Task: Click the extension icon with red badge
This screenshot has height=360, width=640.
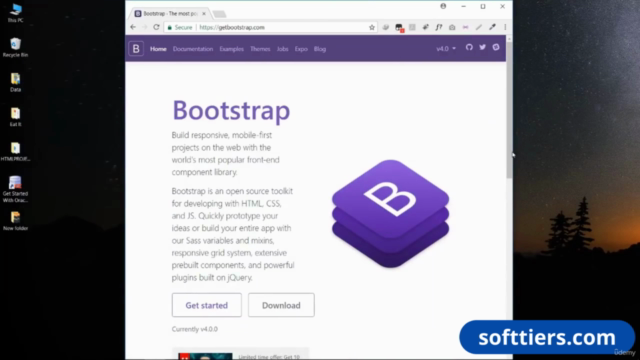Action: (399, 28)
